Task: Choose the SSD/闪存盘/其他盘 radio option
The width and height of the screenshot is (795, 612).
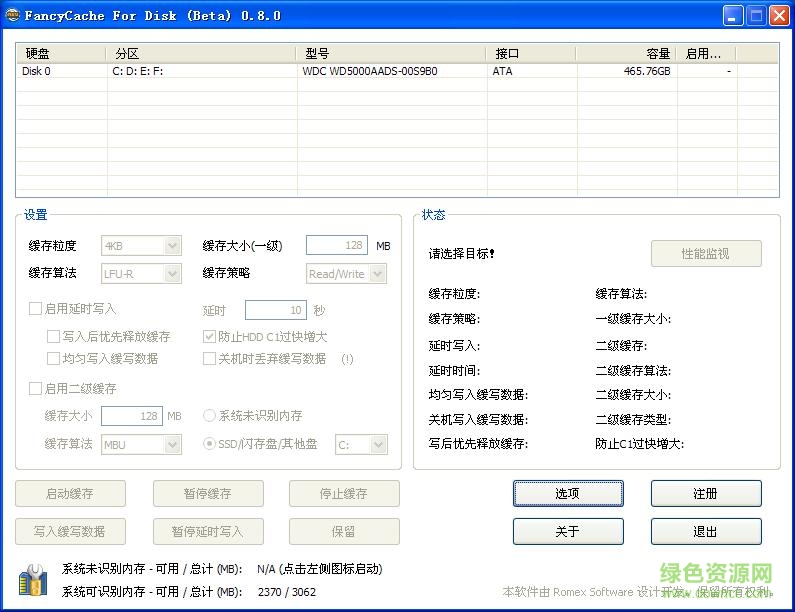Action: point(210,444)
